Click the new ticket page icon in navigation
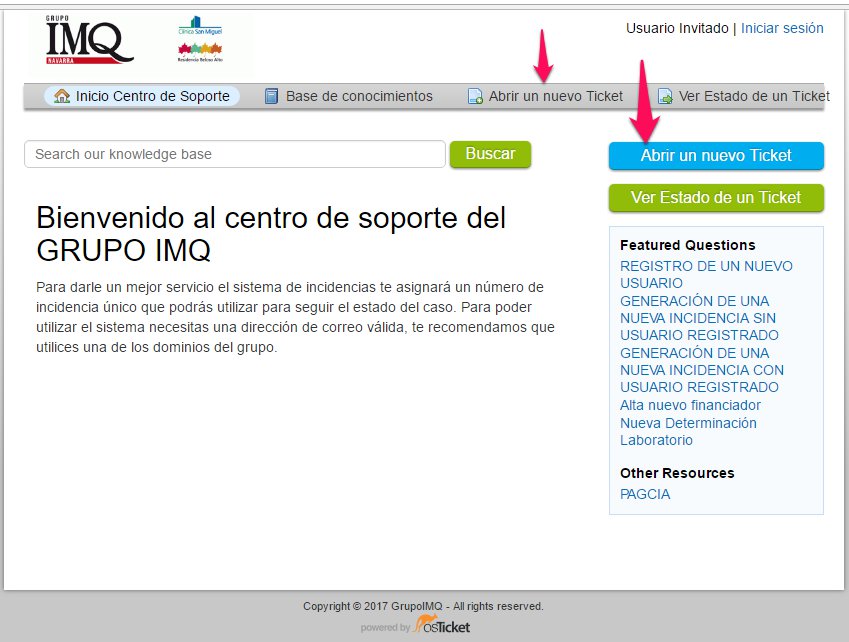Image resolution: width=849 pixels, height=642 pixels. pyautogui.click(x=475, y=97)
